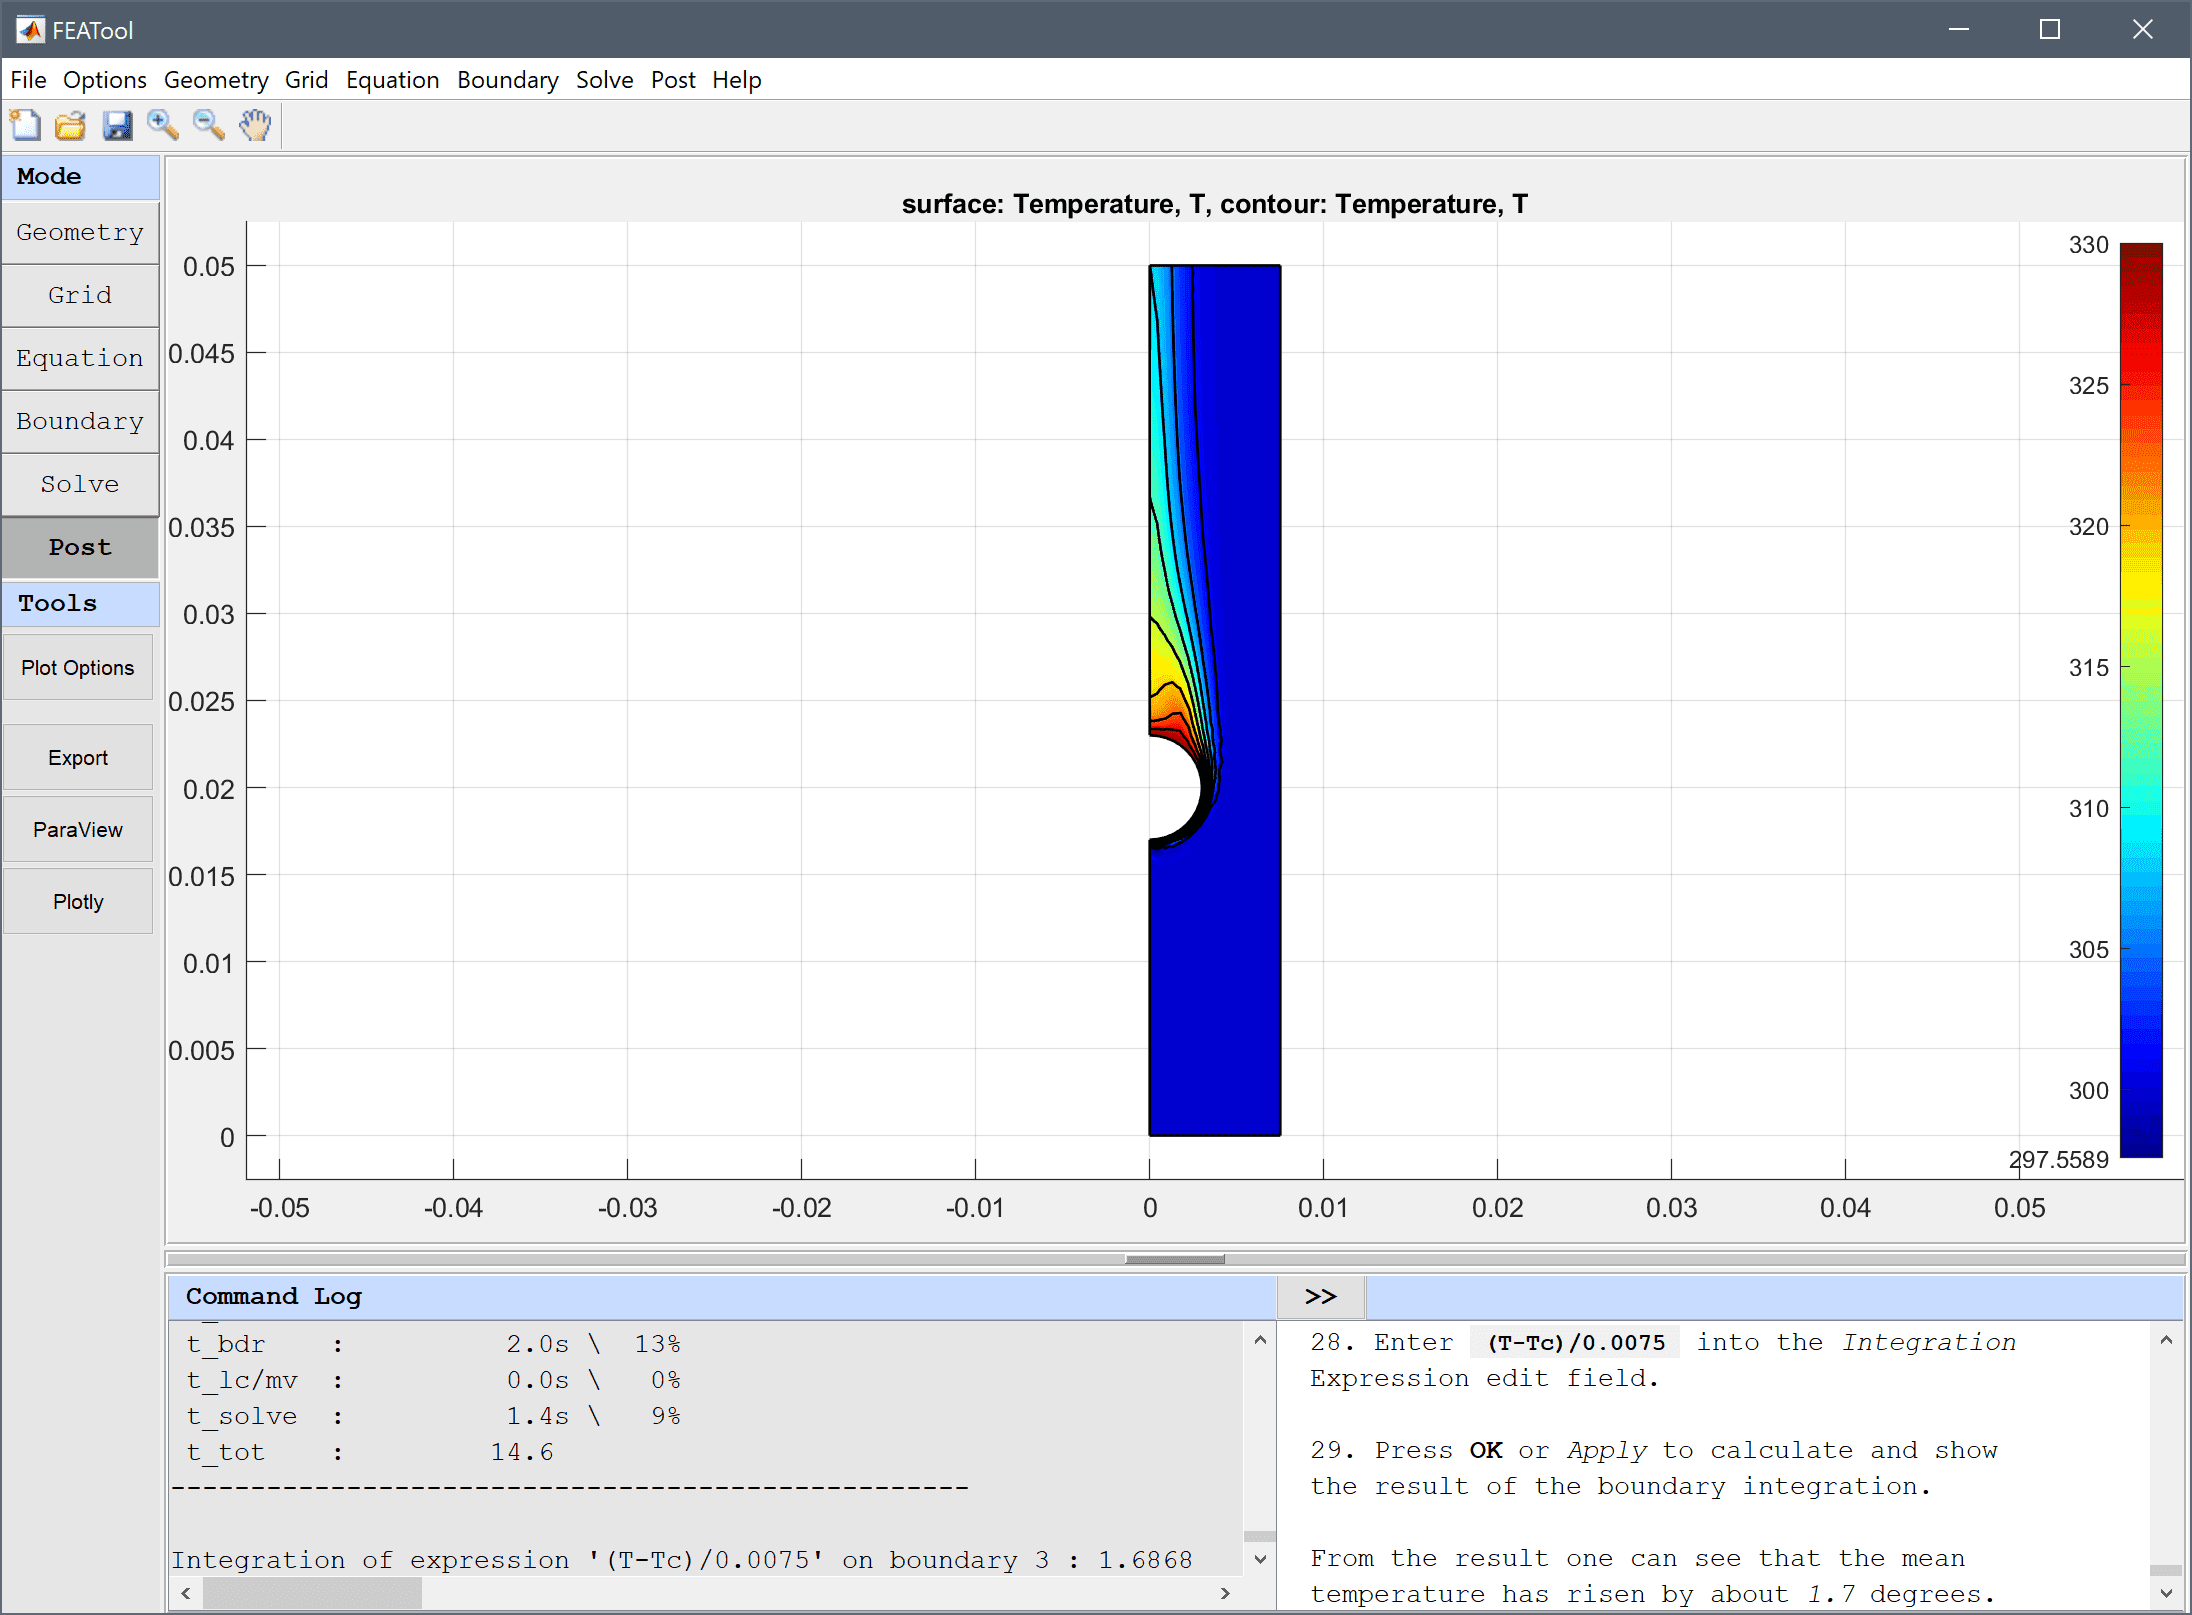Select the Pan hand tool
The width and height of the screenshot is (2192, 1615).
point(256,125)
